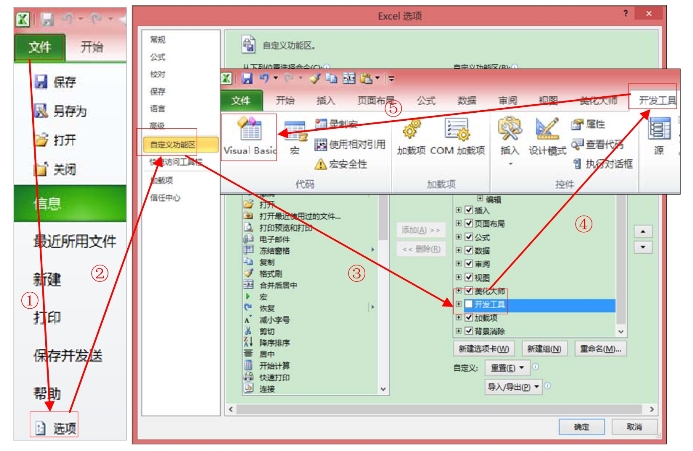The image size is (693, 451).
Task: Open the undo history dropdown arrow
Action: pyautogui.click(x=275, y=78)
